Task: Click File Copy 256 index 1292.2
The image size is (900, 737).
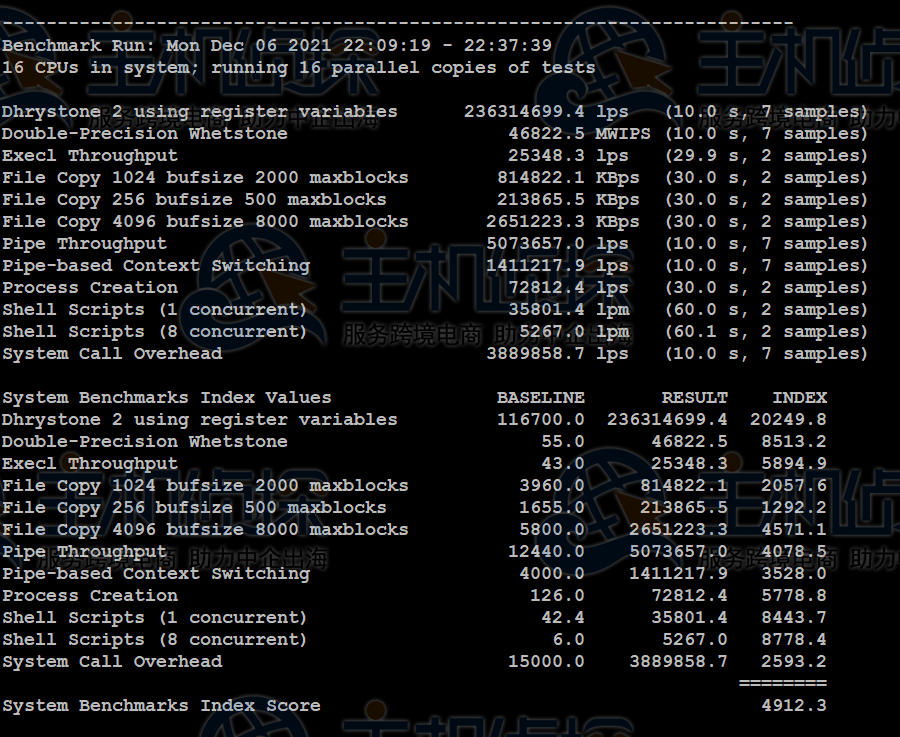Action: pos(794,507)
